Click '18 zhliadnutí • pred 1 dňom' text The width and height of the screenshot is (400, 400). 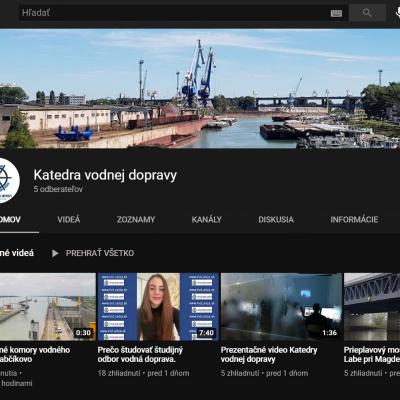pos(143,373)
